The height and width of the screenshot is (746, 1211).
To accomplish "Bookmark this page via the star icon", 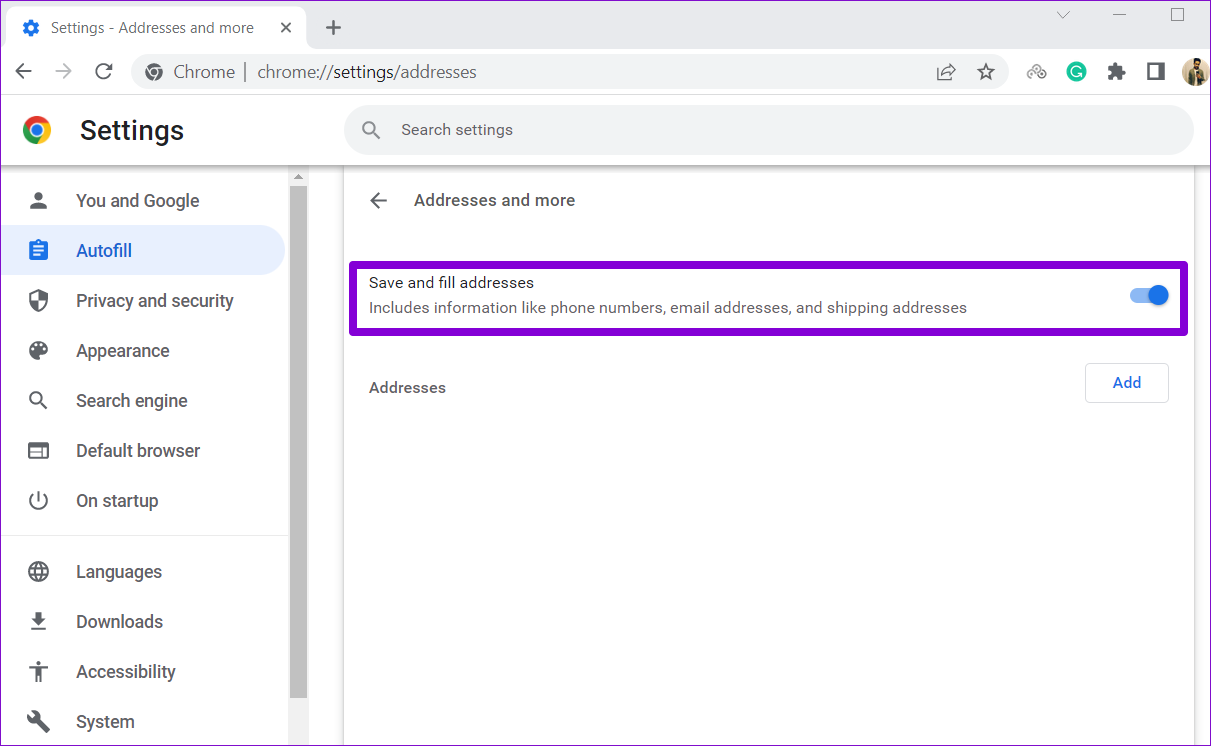I will [x=986, y=71].
